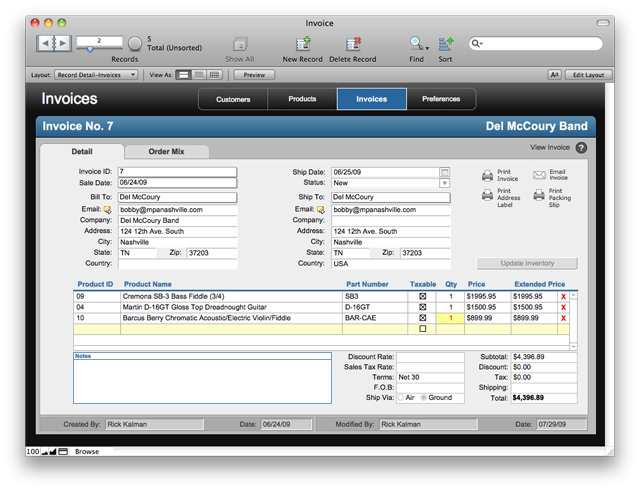Click the Delete Record toolbar icon
This screenshot has height=491, width=640.
tap(353, 44)
